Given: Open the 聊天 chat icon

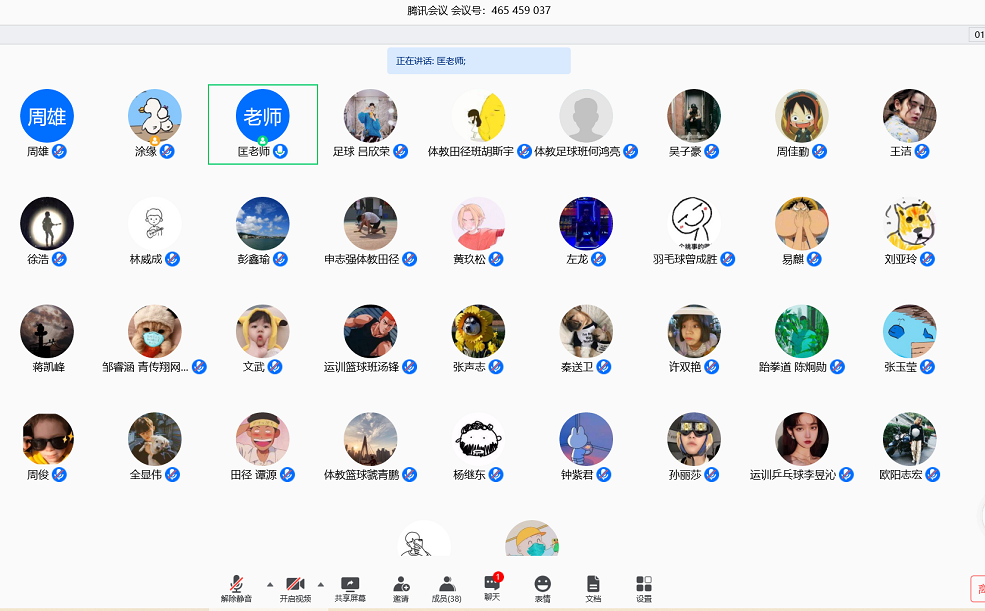Looking at the screenshot, I should point(491,586).
